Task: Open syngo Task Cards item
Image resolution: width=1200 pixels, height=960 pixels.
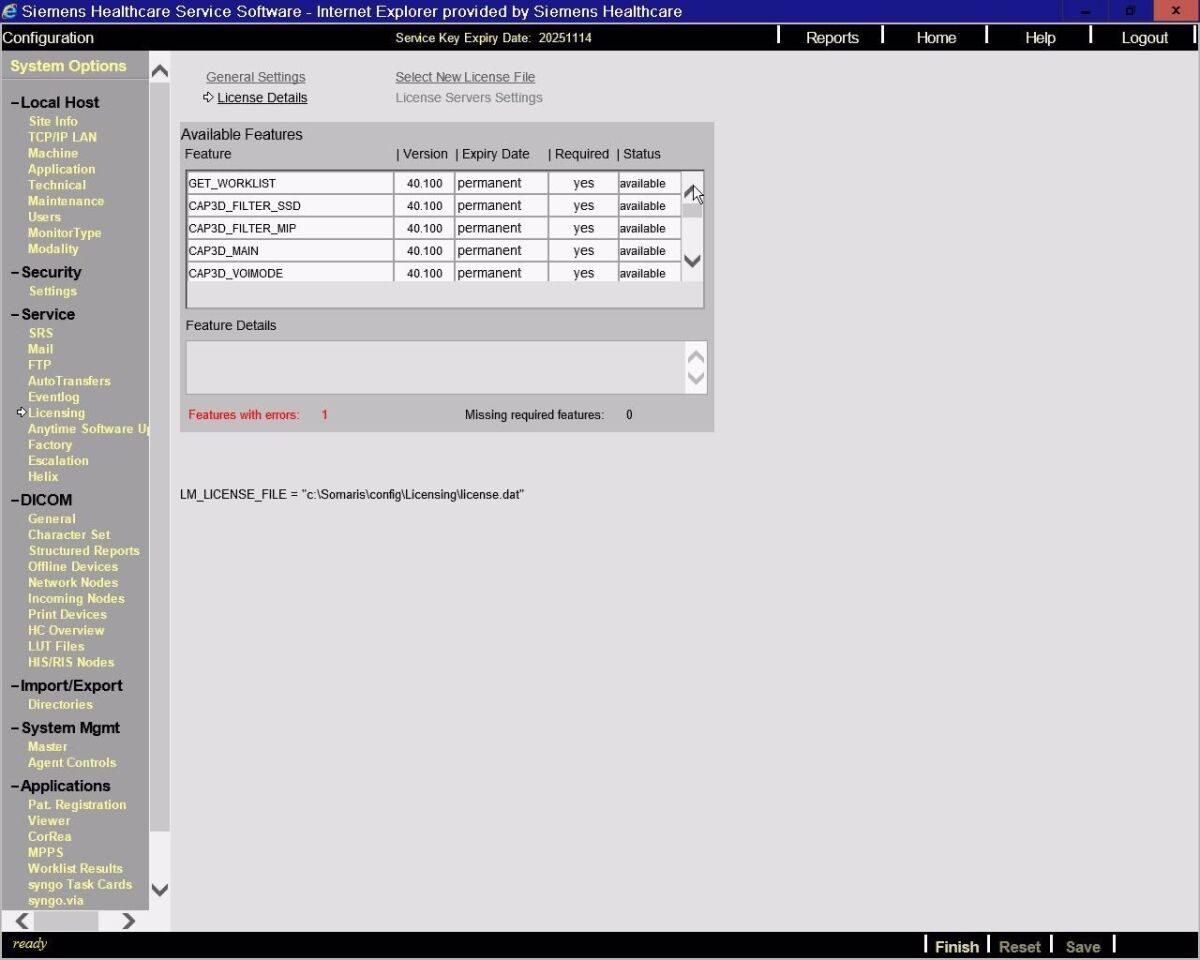Action: click(80, 885)
